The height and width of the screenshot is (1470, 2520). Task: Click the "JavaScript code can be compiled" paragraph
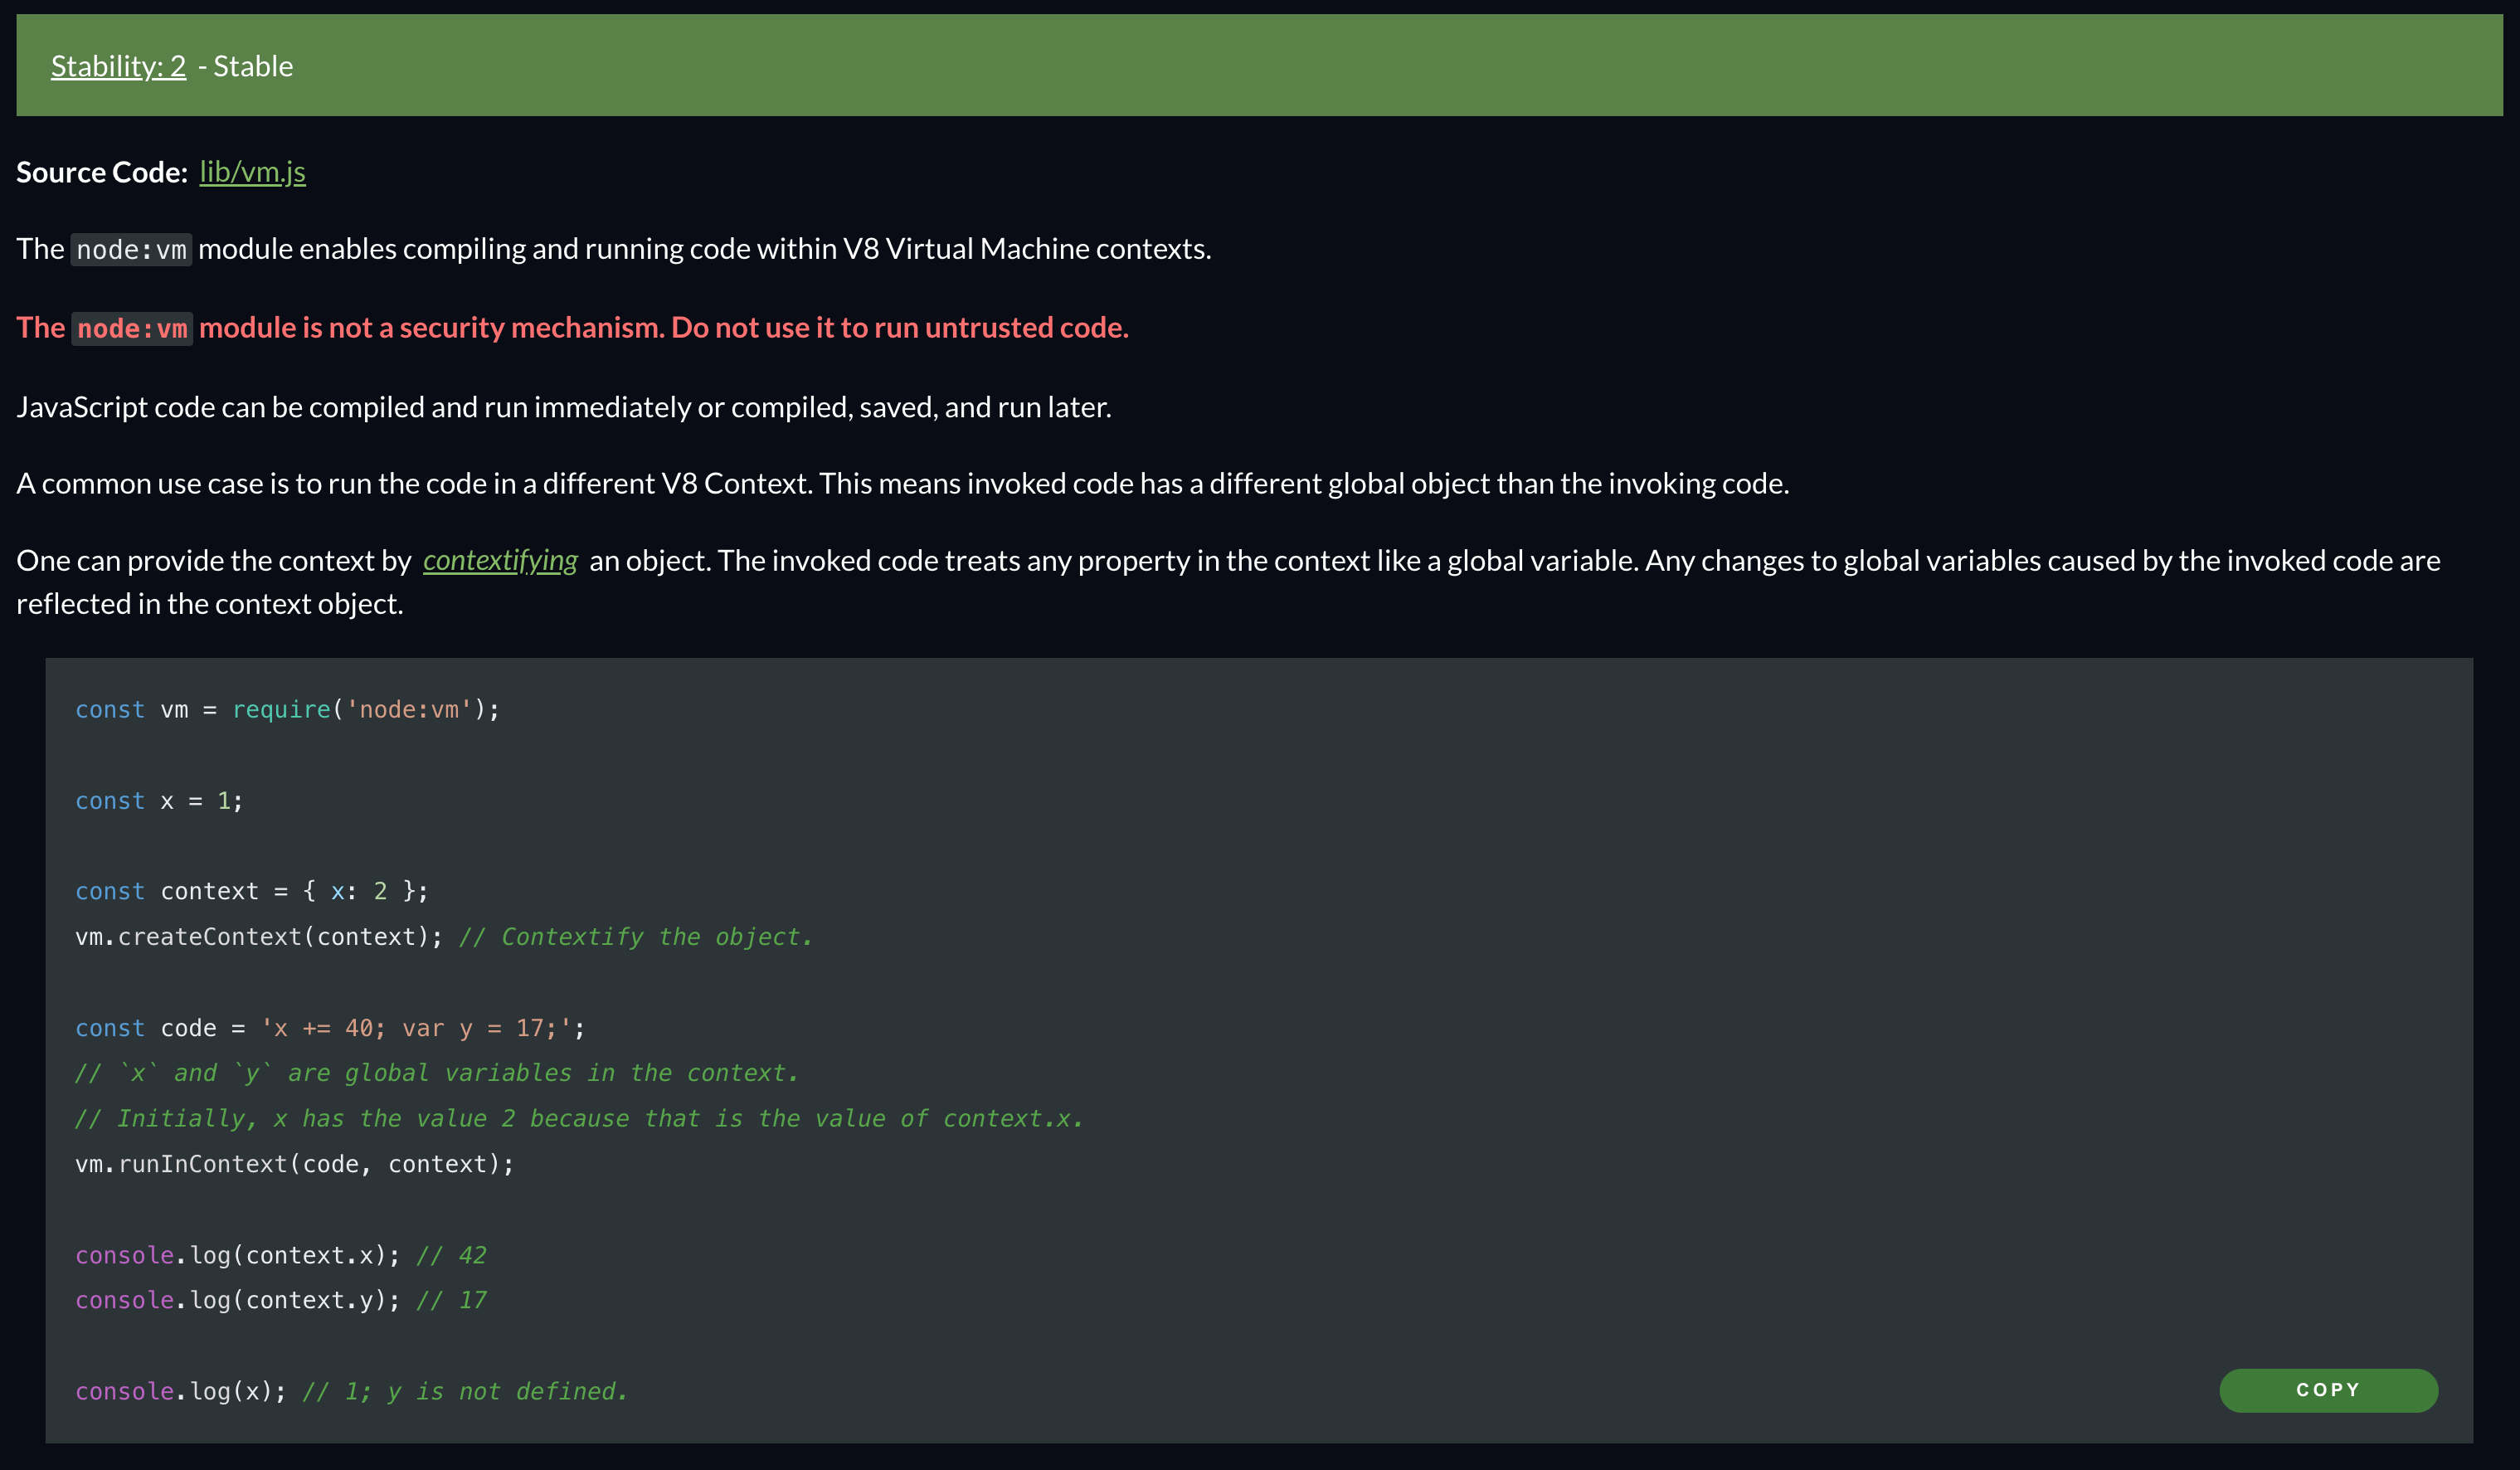pyautogui.click(x=563, y=407)
